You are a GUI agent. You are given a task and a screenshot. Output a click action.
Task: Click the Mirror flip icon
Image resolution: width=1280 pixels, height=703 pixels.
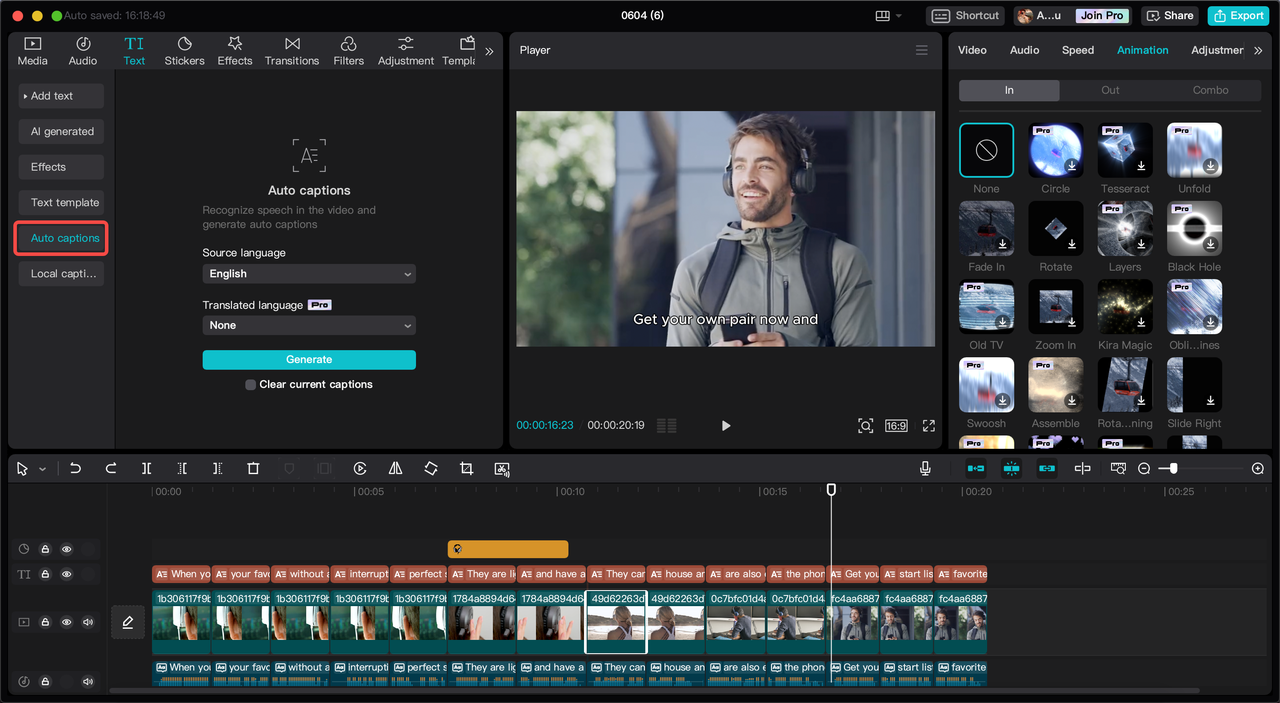coord(395,468)
